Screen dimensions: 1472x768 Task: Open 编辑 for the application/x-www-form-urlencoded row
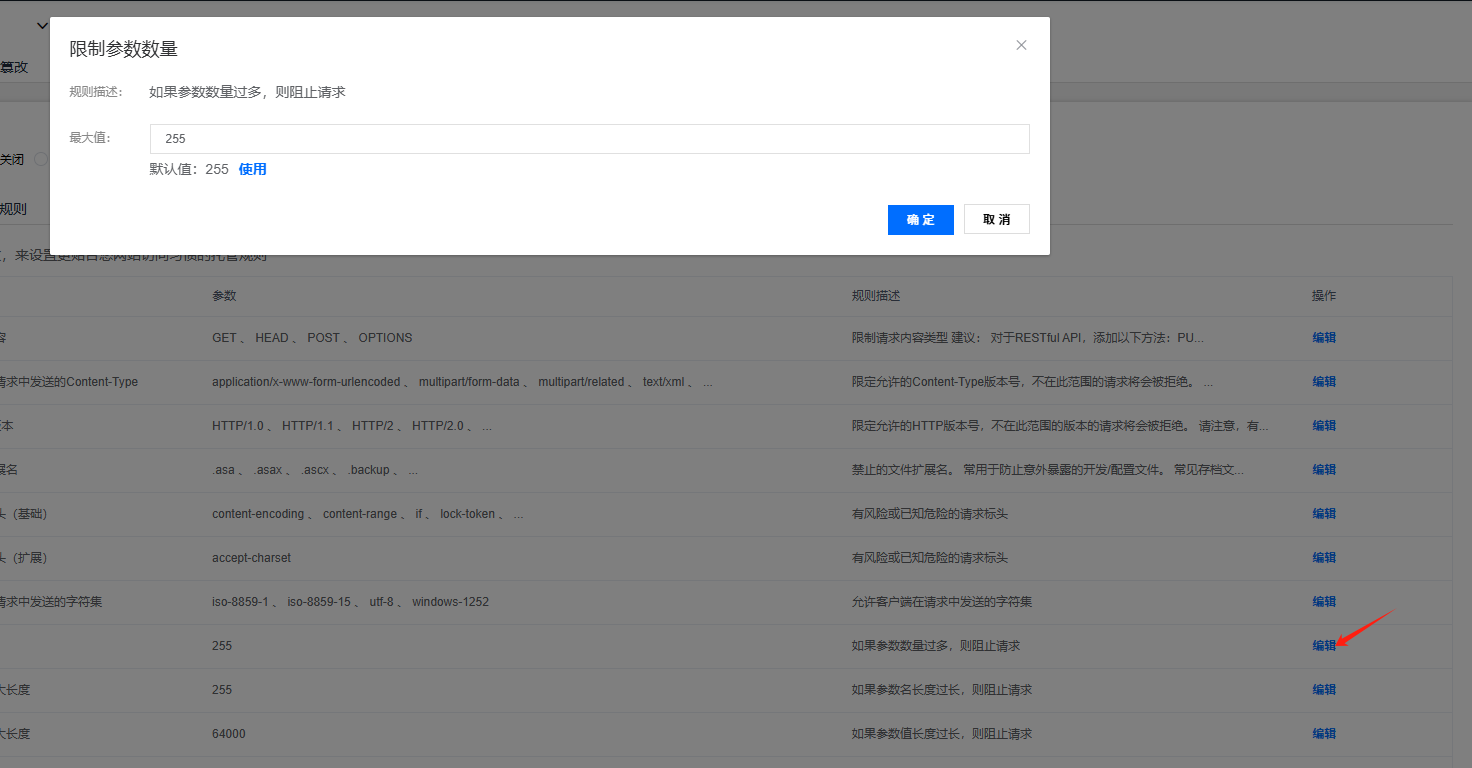tap(1324, 382)
